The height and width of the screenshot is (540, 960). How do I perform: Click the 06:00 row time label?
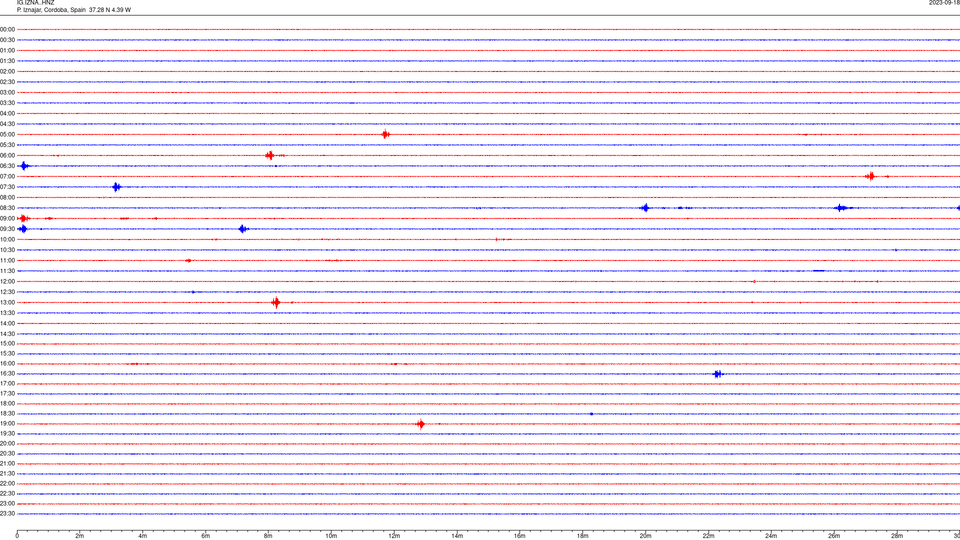click(7, 156)
